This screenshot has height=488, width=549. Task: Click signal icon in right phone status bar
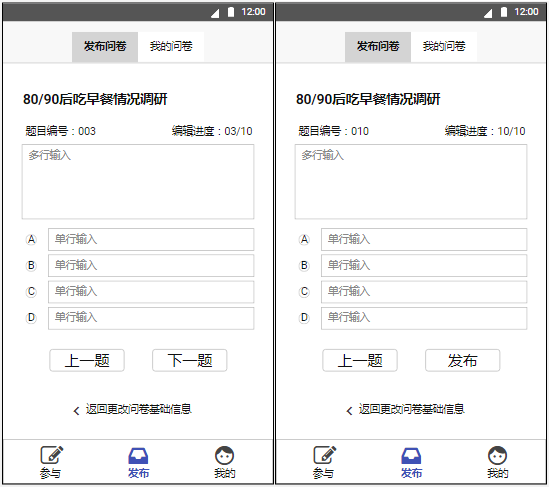488,13
